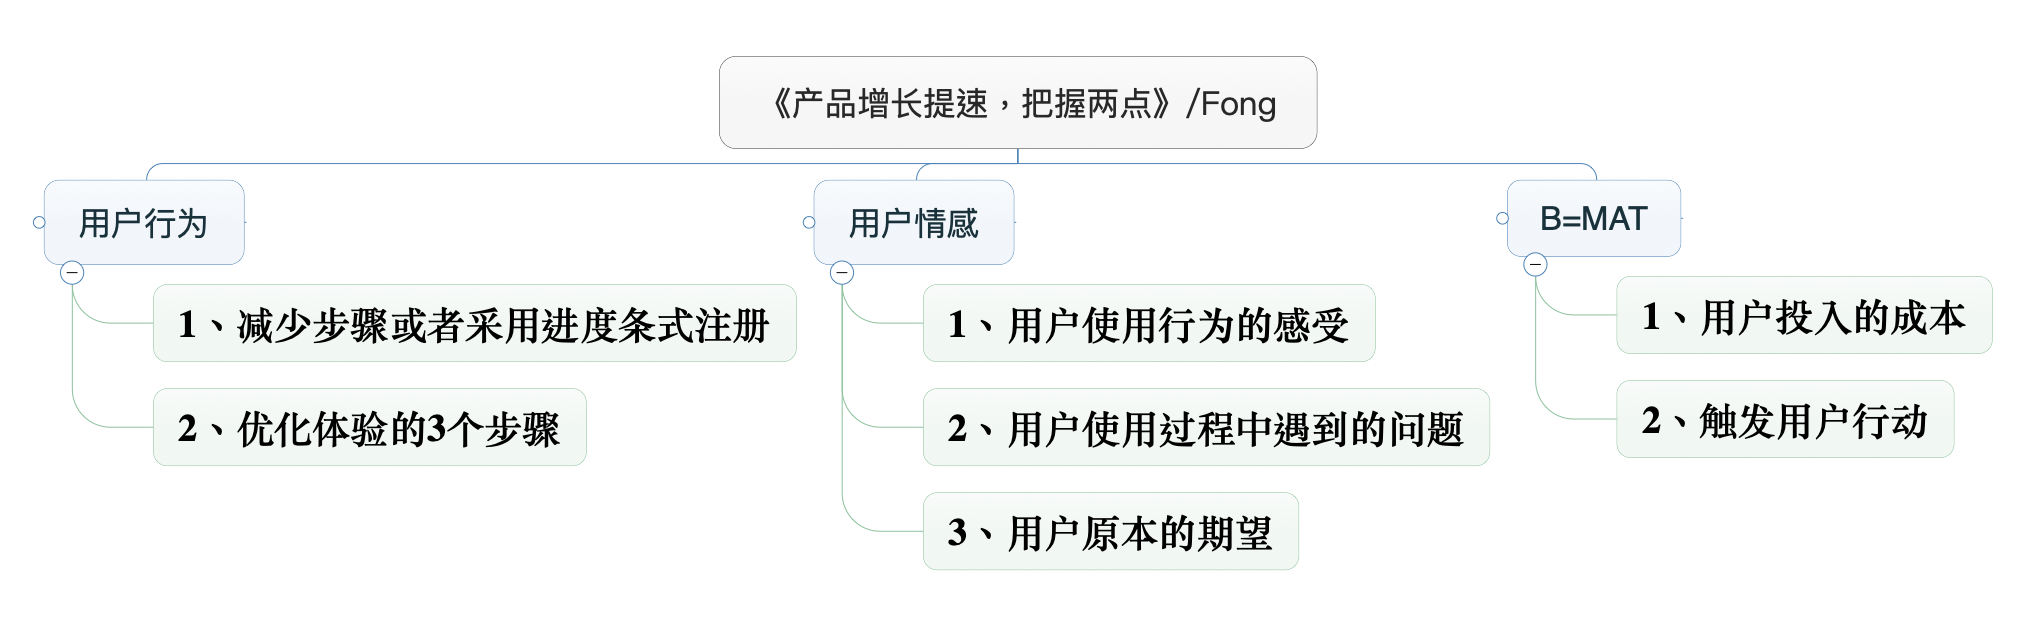This screenshot has width=2036, height=622.
Task: Select the 优化体验的3个步骤 subtopic
Action: click(369, 428)
